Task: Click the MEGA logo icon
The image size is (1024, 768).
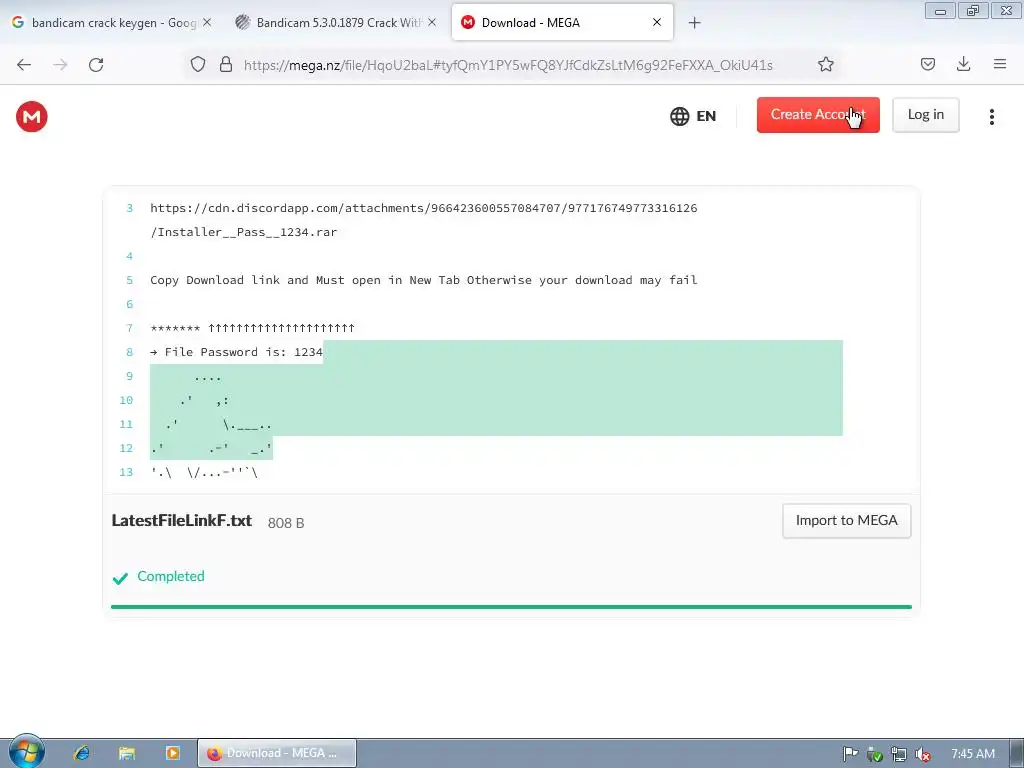Action: 31,117
